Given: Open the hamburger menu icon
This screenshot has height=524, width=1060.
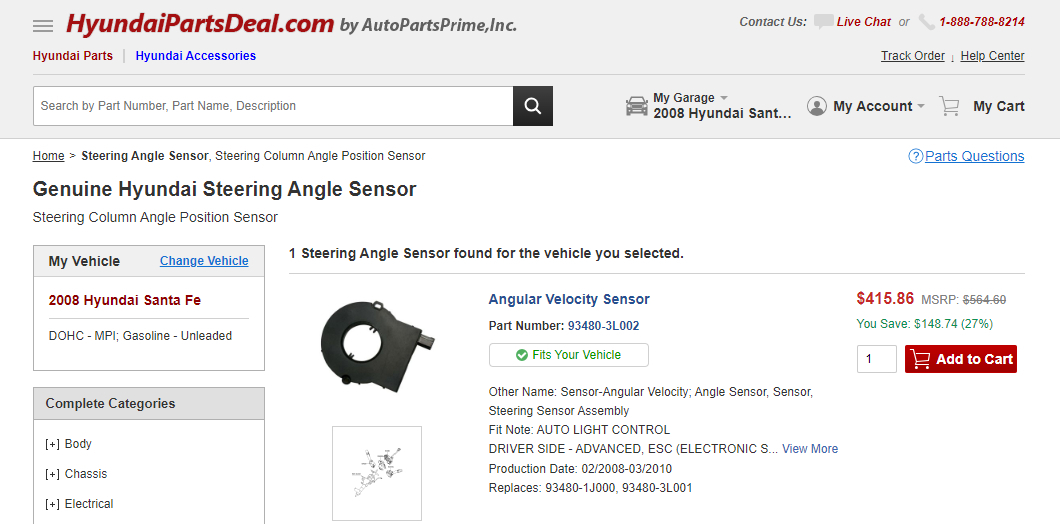Looking at the screenshot, I should 43,25.
